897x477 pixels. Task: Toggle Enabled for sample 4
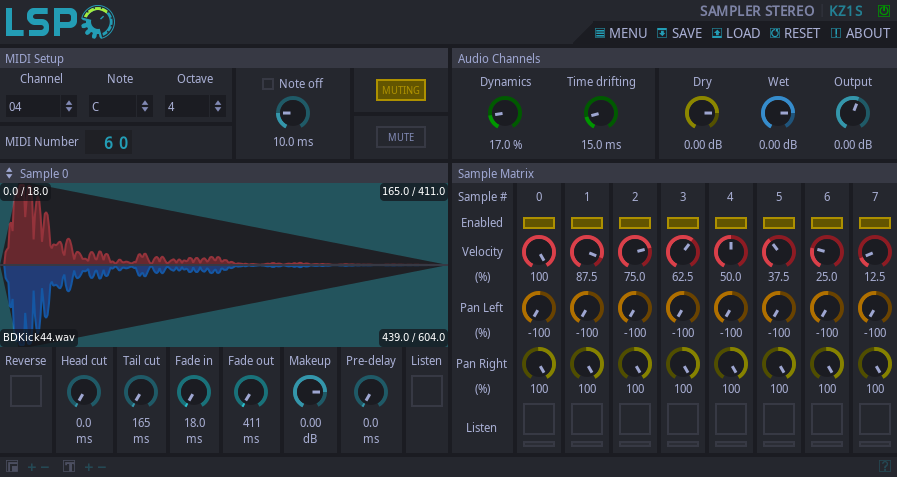pyautogui.click(x=731, y=222)
